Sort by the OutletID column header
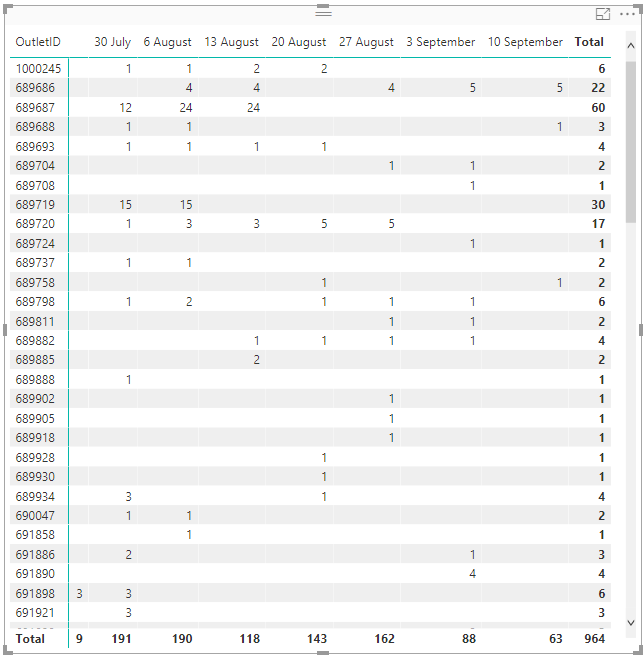The image size is (643, 657). tap(38, 42)
